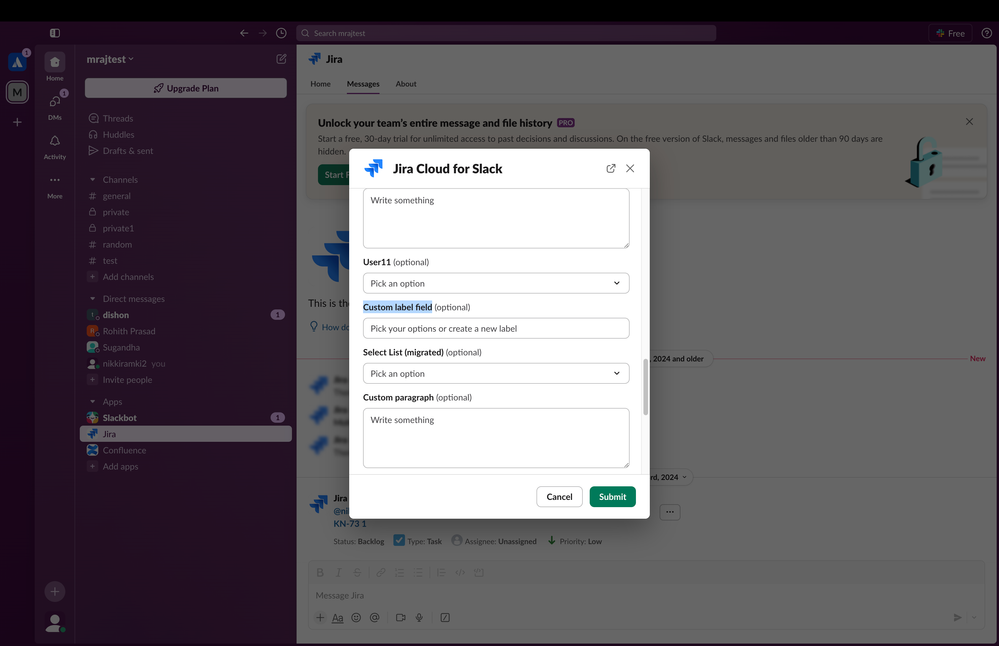
Task: Collapse the Apps section
Action: point(92,402)
